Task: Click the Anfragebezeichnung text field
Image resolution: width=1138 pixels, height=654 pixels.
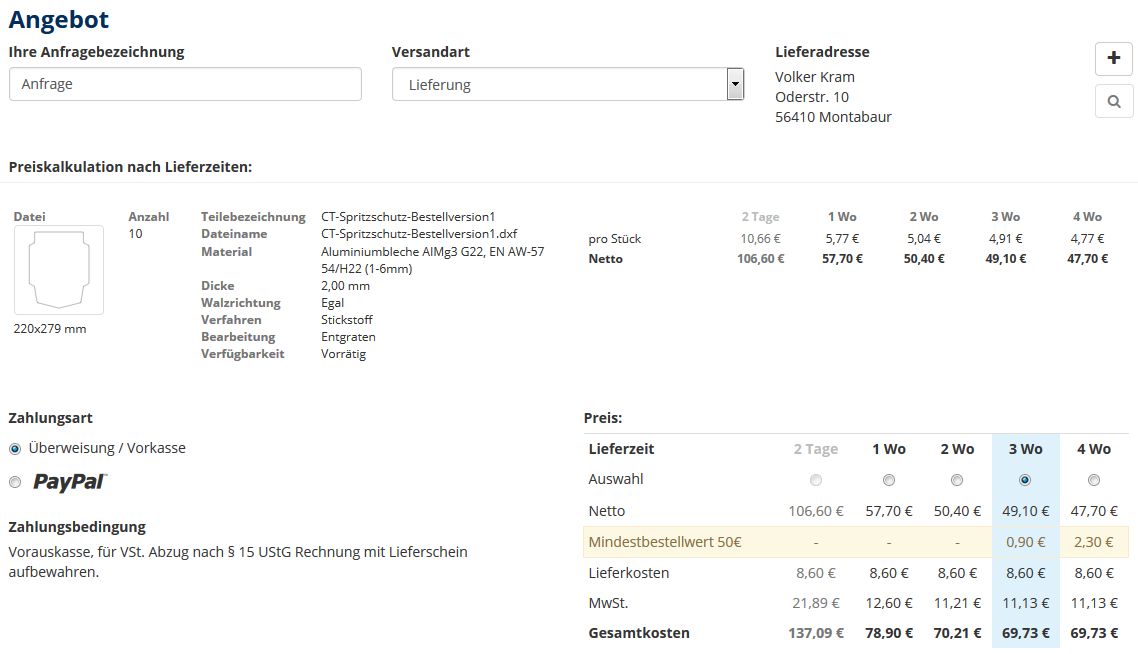Action: (185, 84)
